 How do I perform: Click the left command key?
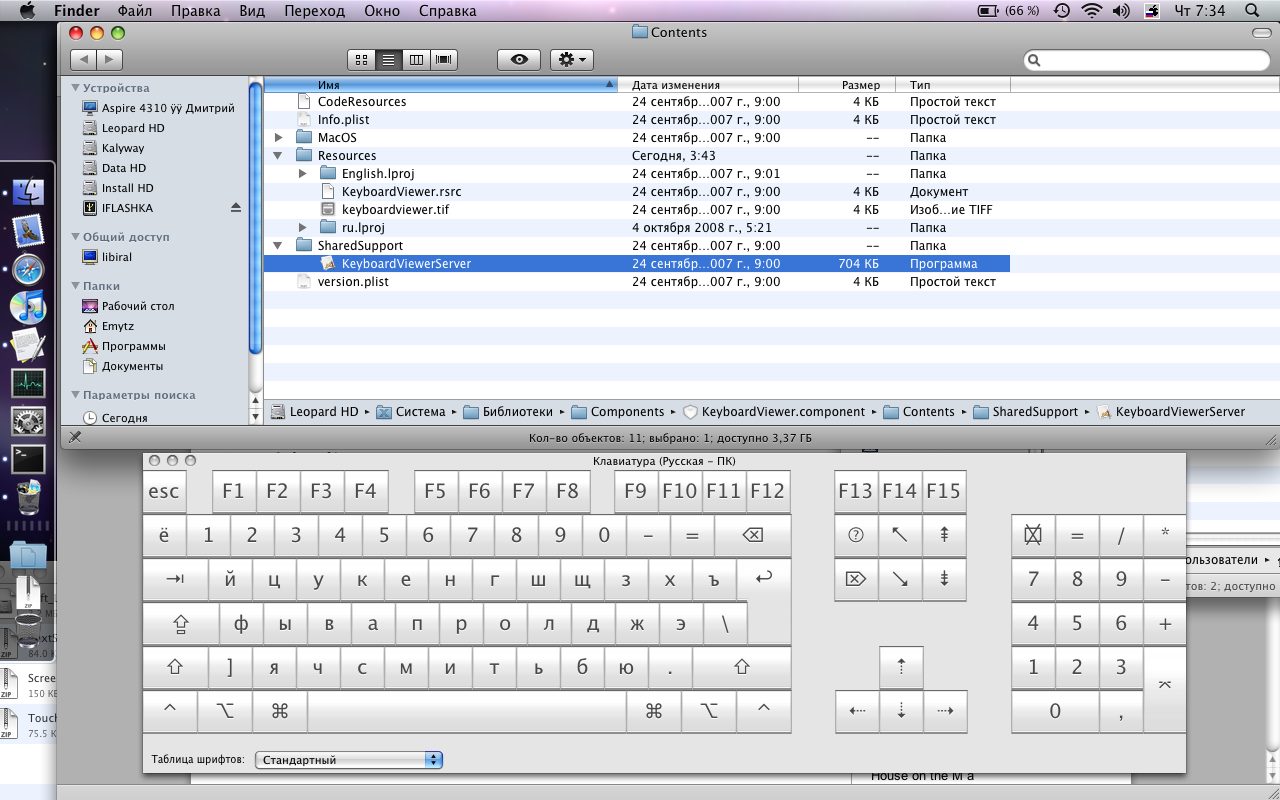pos(280,711)
